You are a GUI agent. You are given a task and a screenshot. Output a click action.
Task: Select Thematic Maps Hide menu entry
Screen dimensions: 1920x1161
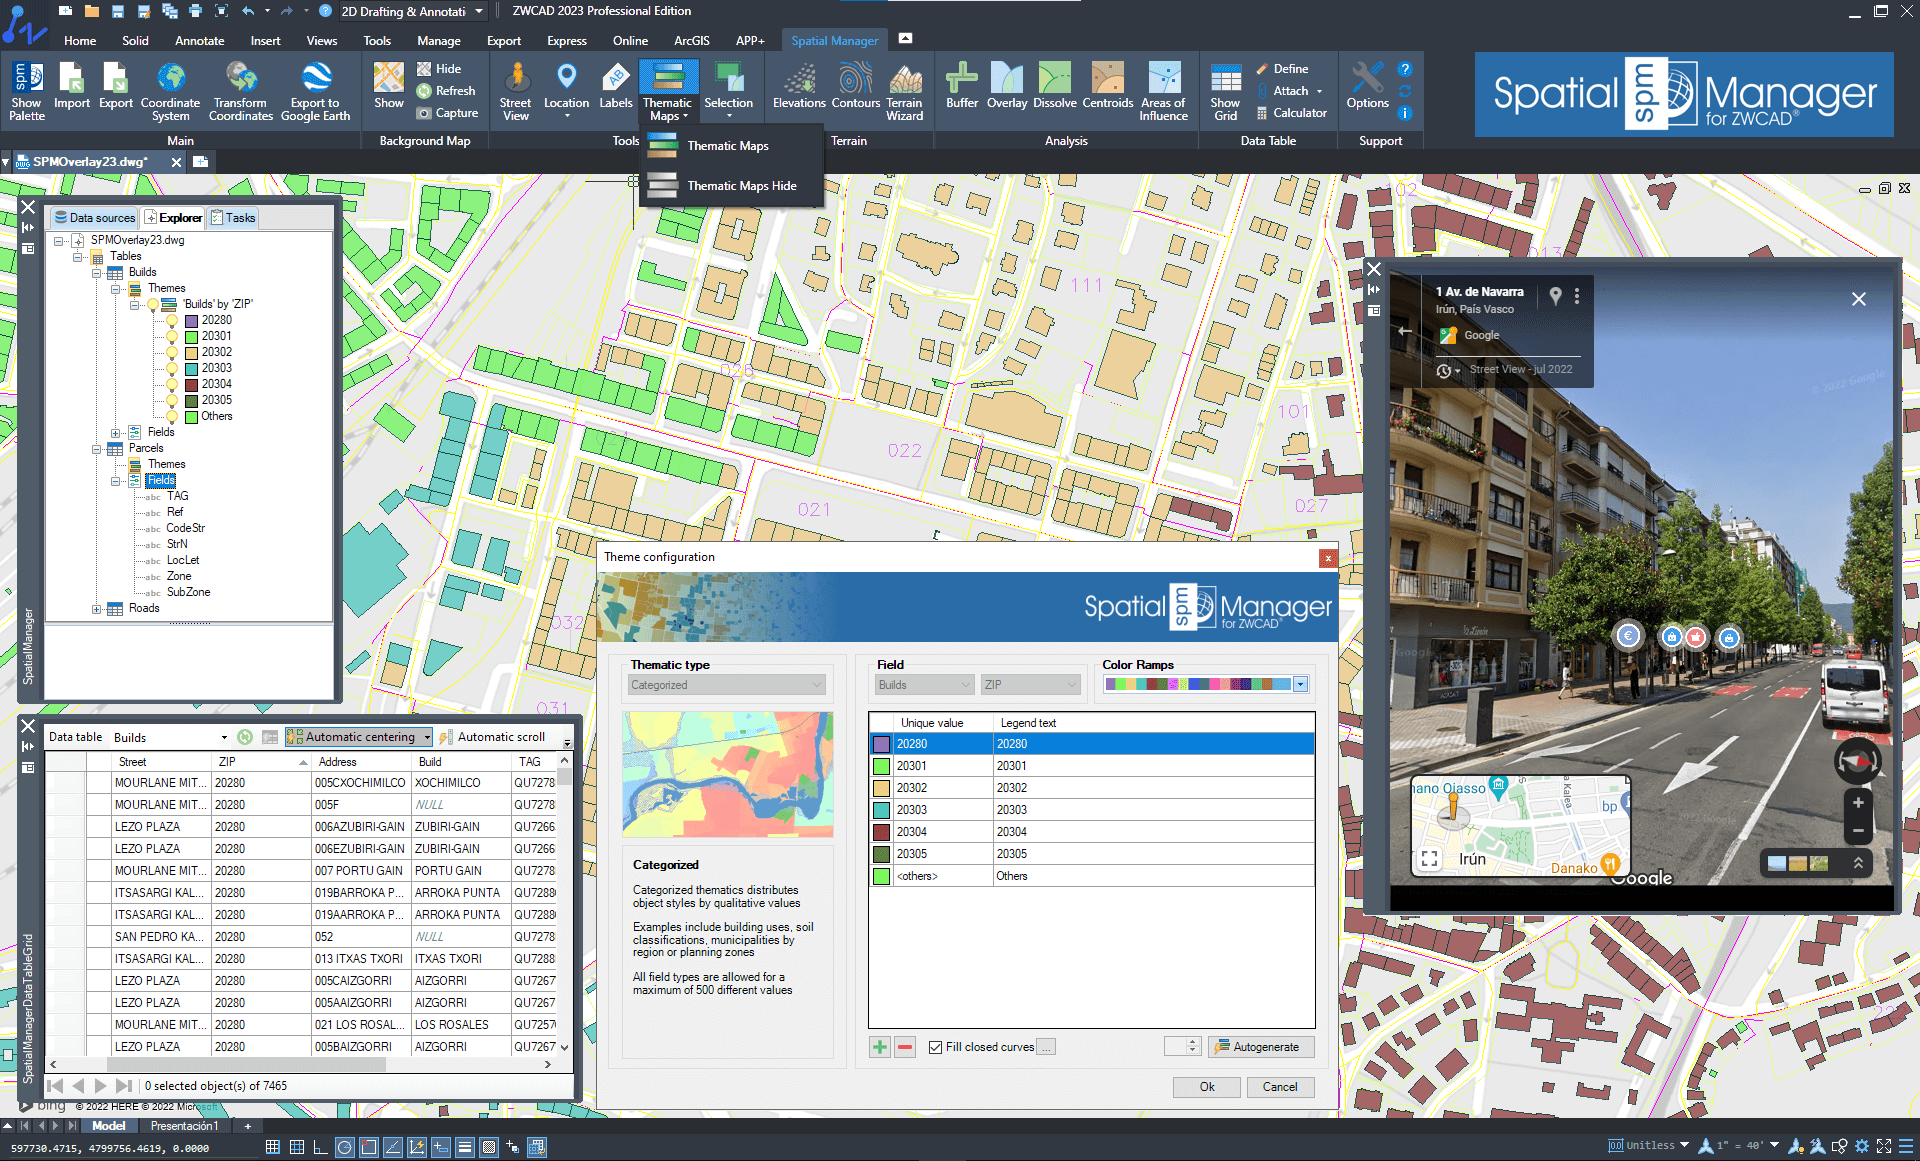click(730, 186)
